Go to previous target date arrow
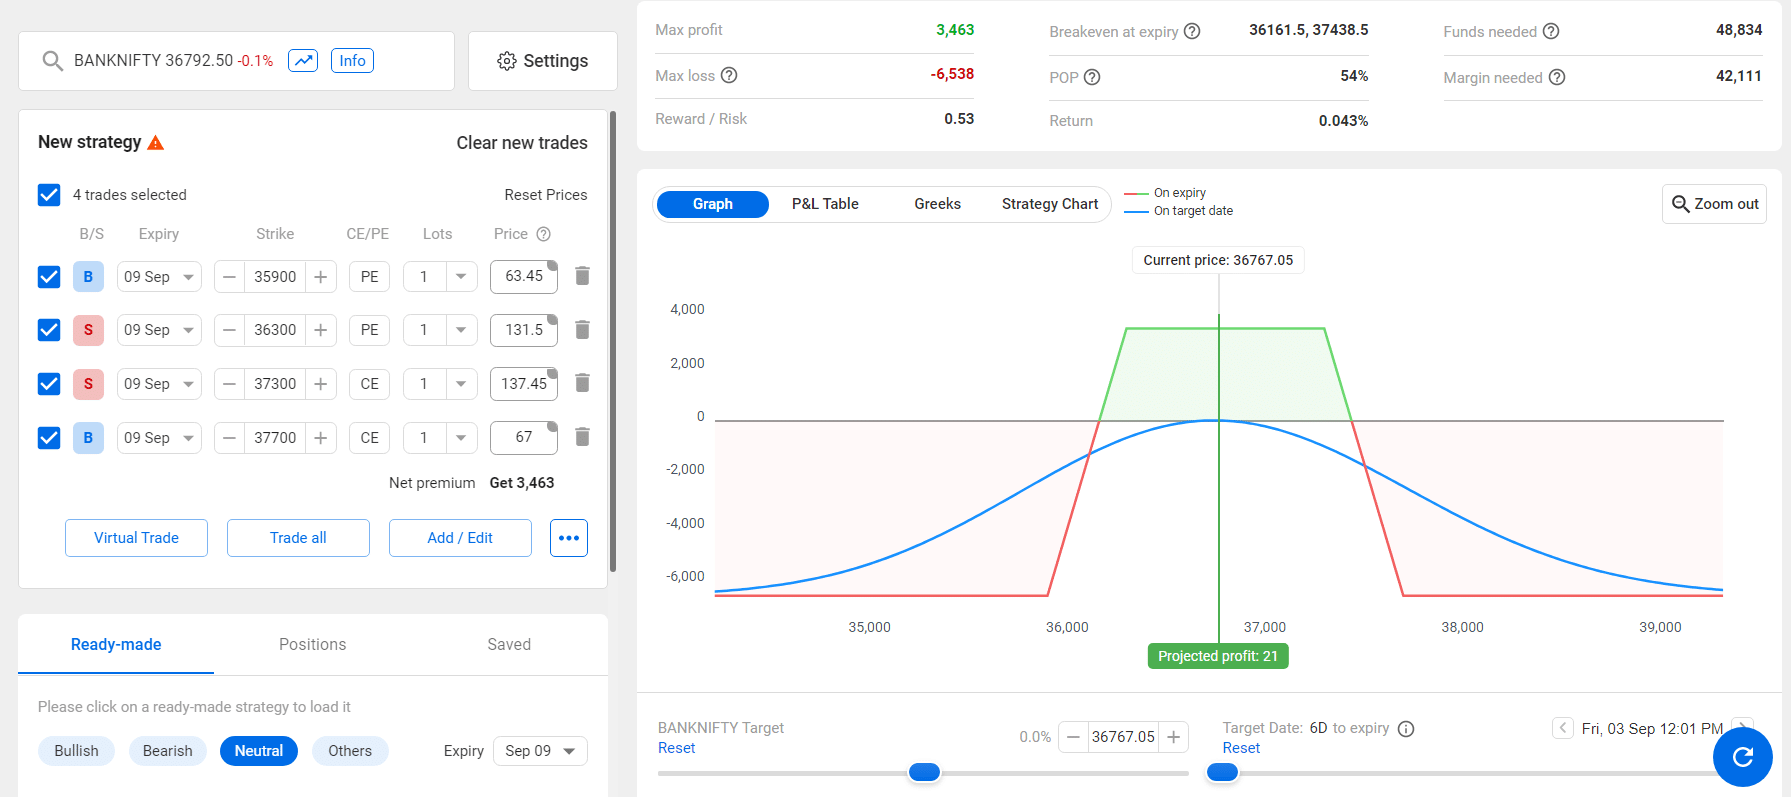 coord(1563,728)
